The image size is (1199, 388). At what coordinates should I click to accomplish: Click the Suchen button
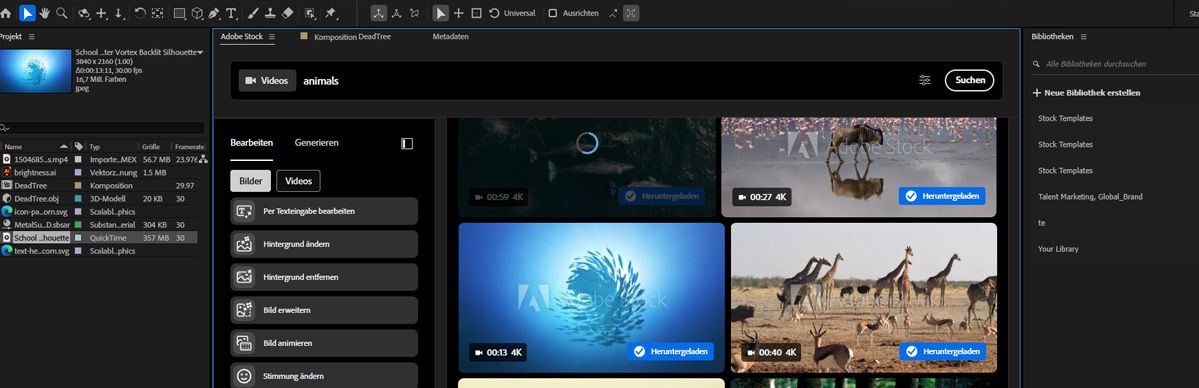[970, 80]
